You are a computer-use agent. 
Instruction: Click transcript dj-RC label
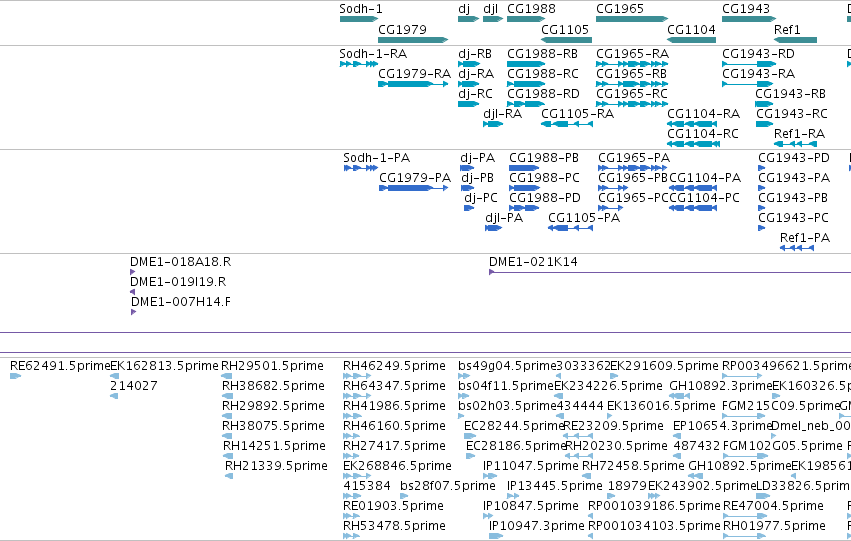click(475, 94)
